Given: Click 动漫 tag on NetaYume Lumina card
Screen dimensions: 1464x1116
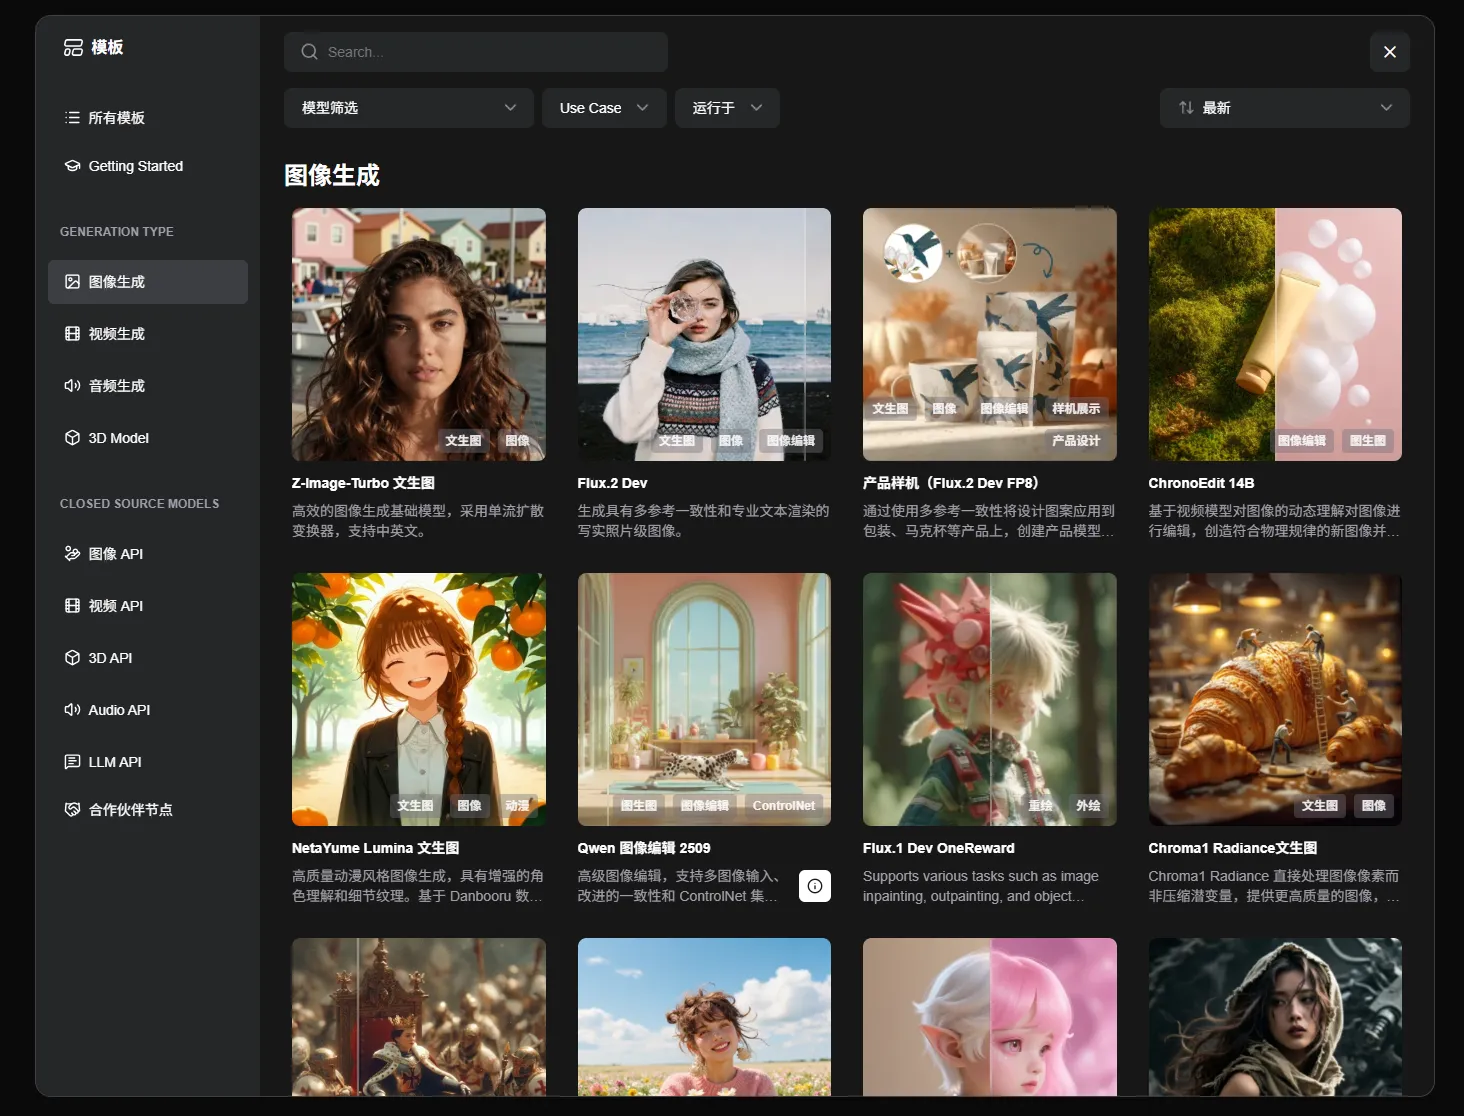Looking at the screenshot, I should coord(517,806).
